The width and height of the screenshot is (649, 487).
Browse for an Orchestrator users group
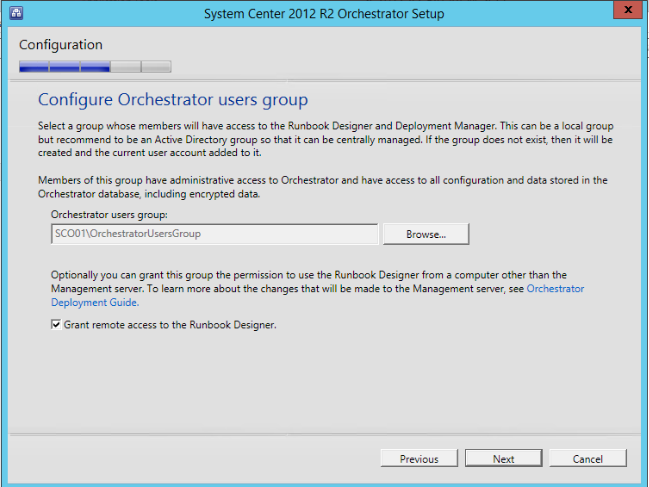pos(425,234)
